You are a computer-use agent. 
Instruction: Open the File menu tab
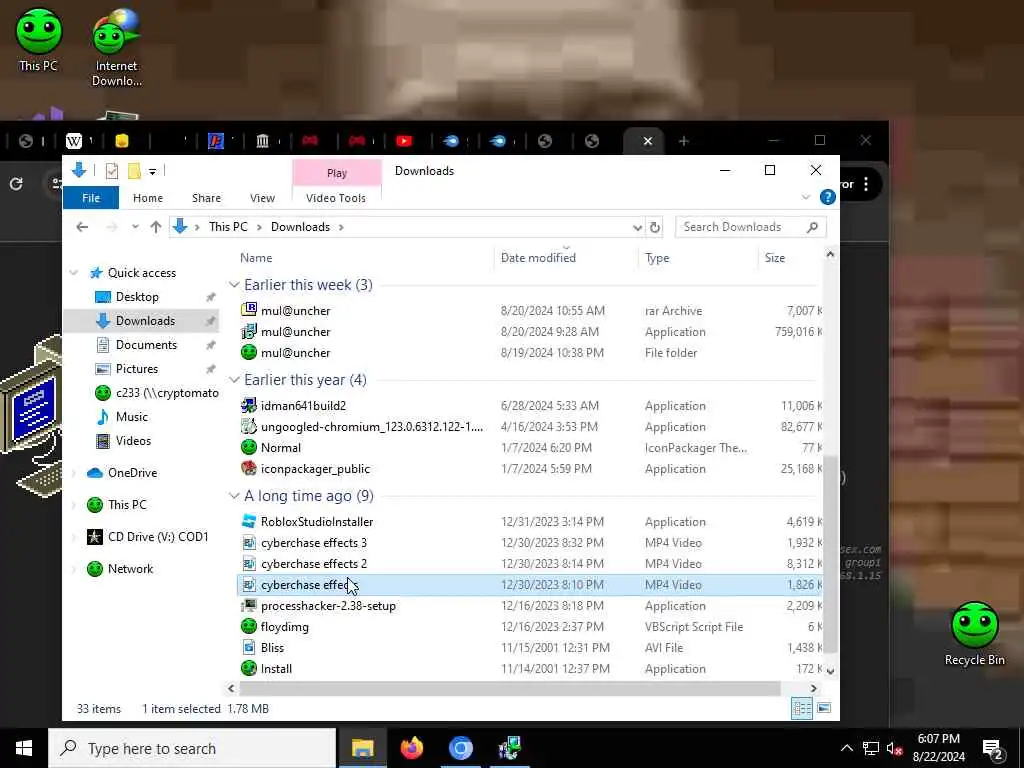pos(91,198)
